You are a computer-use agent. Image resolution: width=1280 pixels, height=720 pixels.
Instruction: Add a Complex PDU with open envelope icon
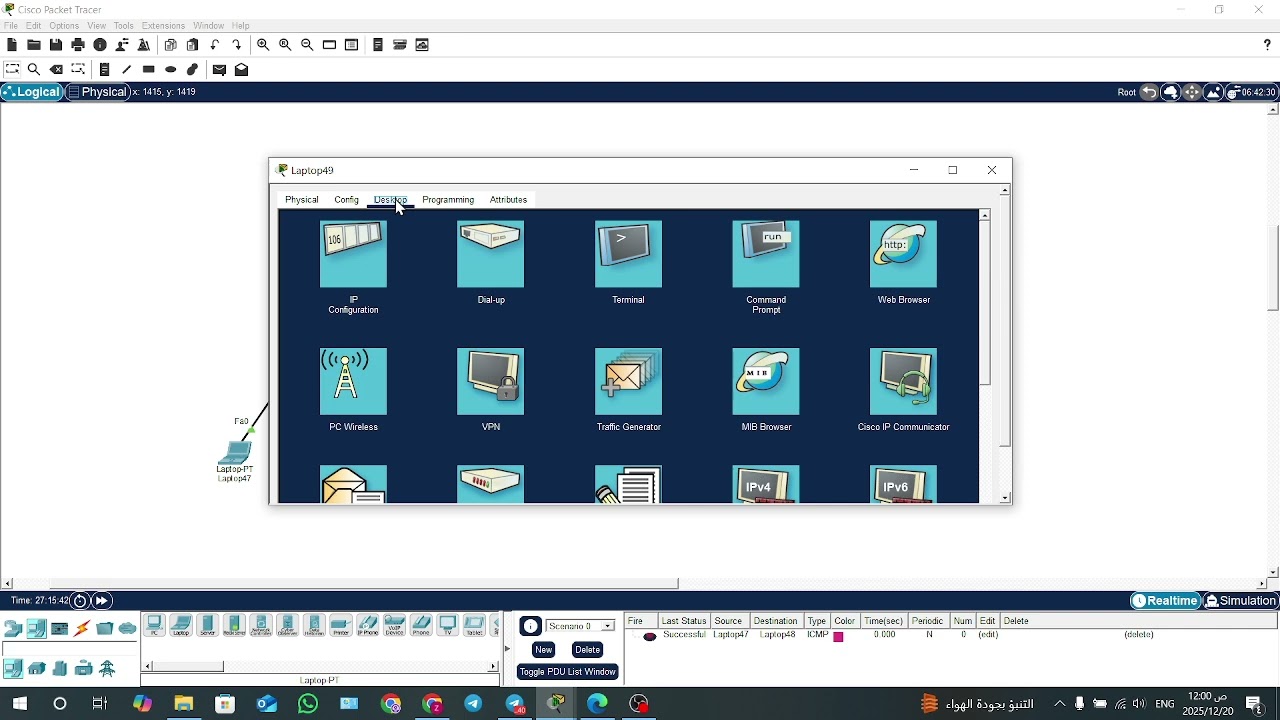242,70
